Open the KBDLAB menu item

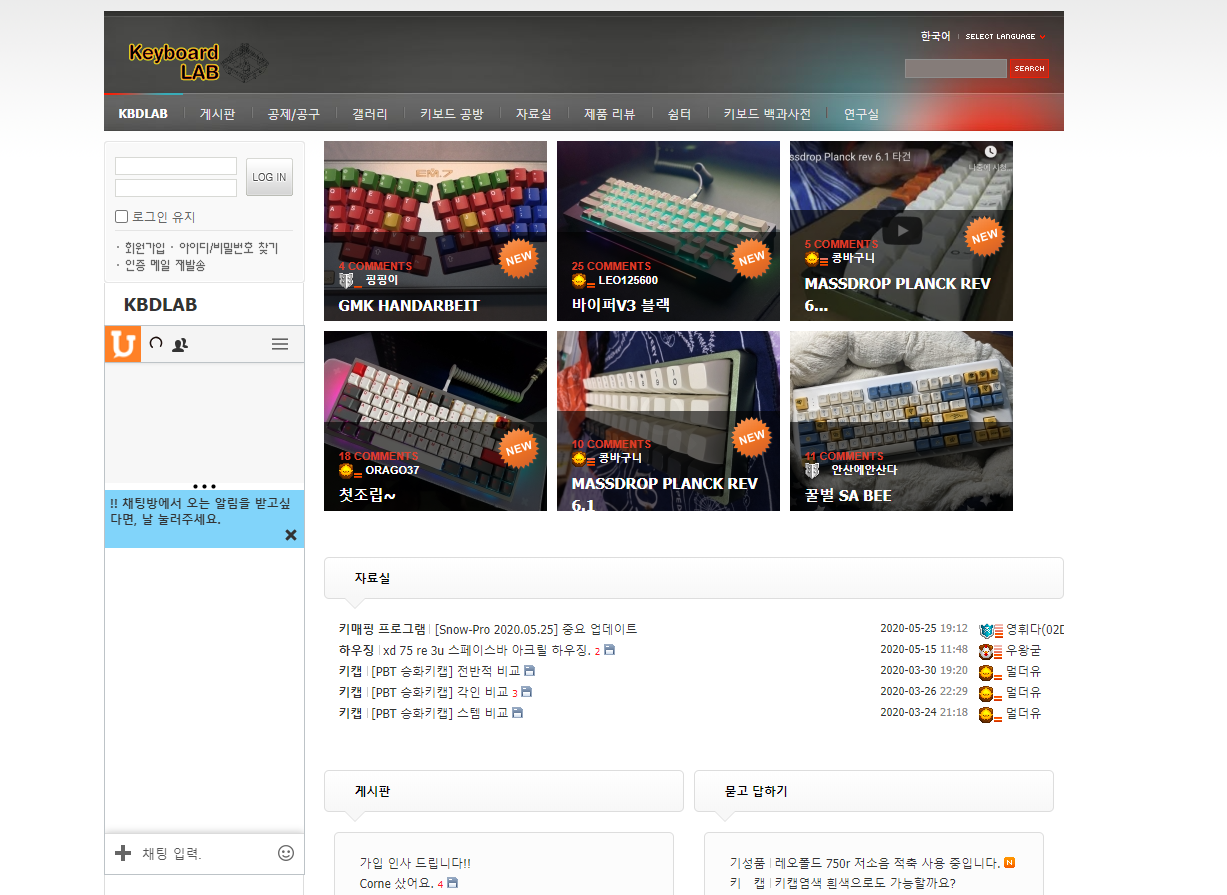coord(143,114)
